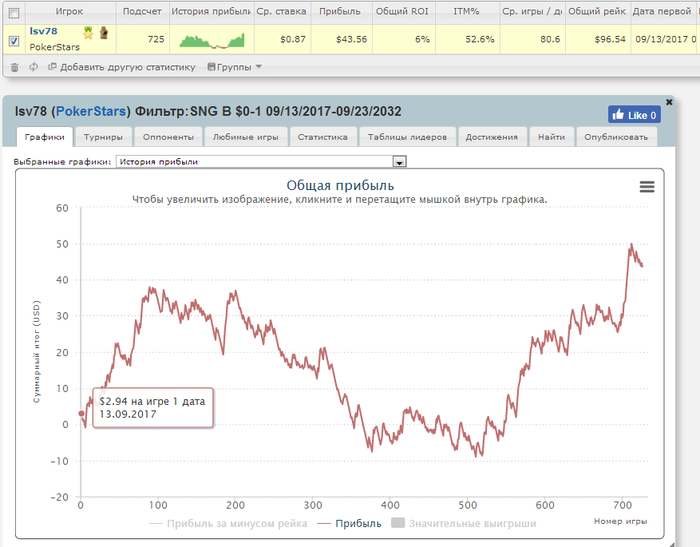The image size is (700, 547).
Task: Sort by the Ср. ставка column header
Action: coord(282,12)
